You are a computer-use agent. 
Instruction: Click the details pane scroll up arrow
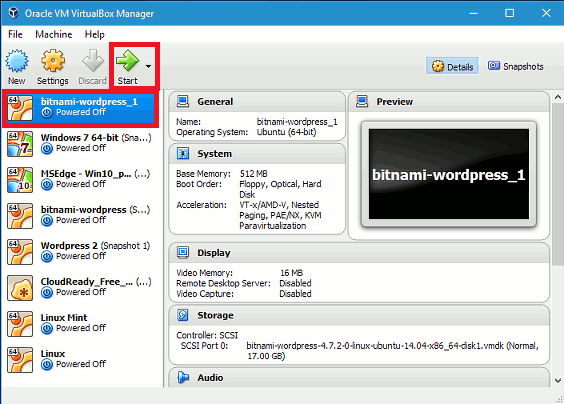pyautogui.click(x=558, y=97)
